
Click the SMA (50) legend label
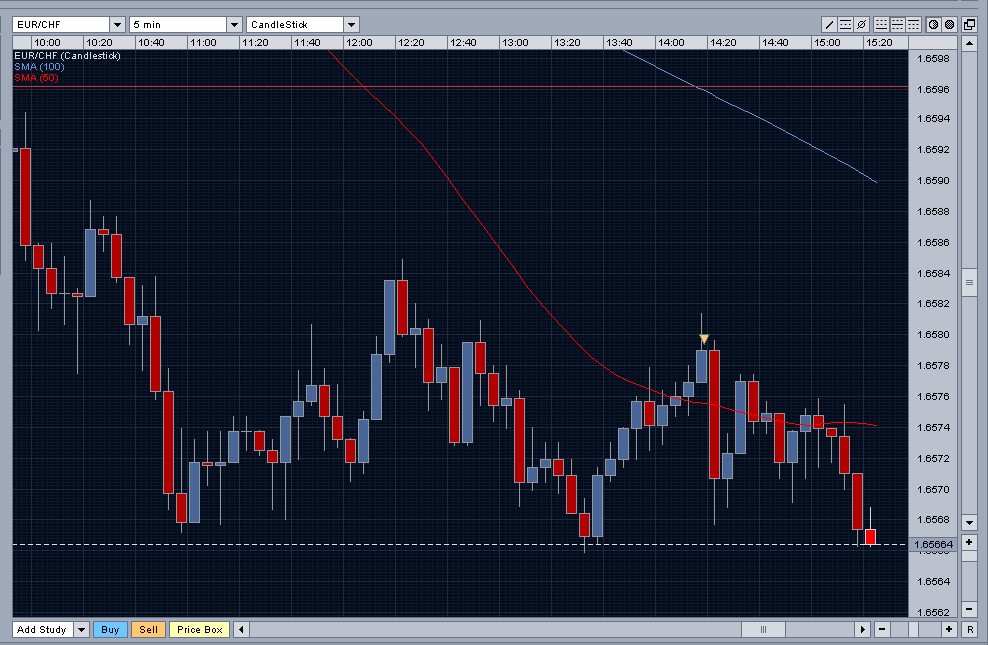click(36, 77)
